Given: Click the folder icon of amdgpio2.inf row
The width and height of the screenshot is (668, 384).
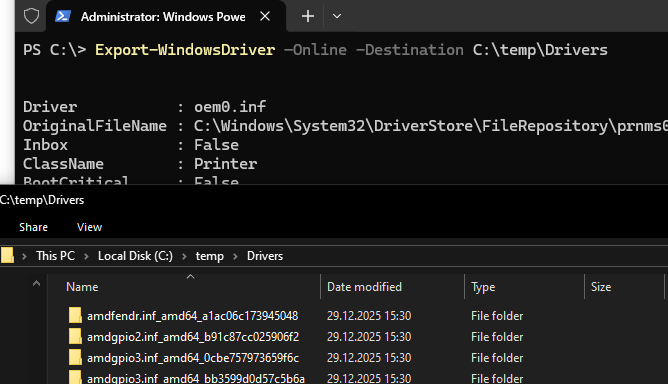Looking at the screenshot, I should [75, 336].
